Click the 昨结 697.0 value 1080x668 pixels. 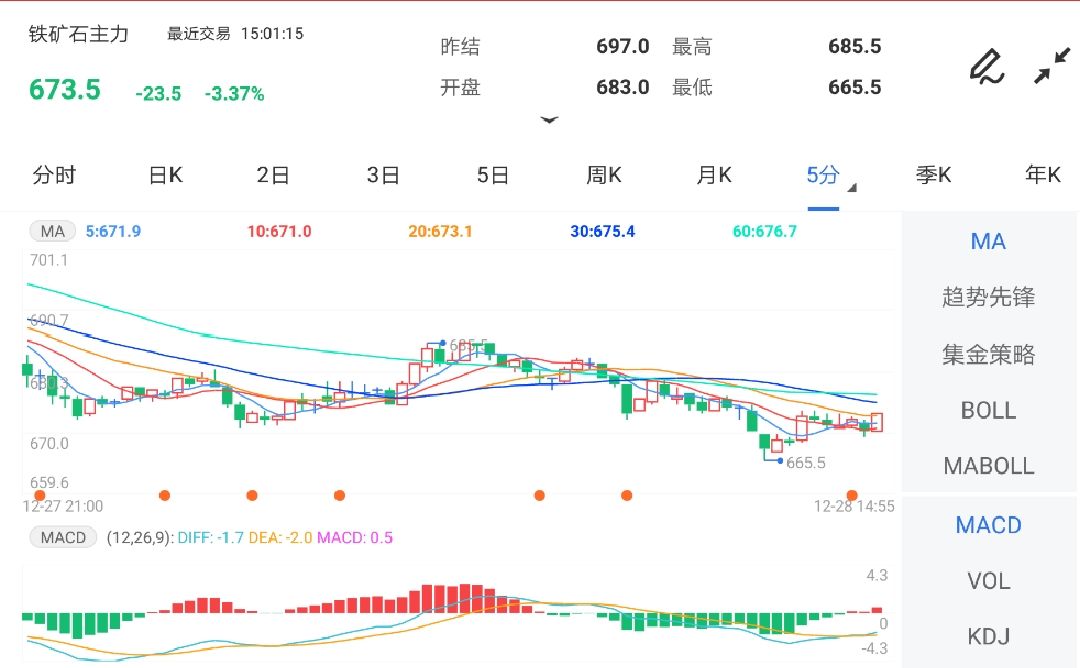(623, 46)
